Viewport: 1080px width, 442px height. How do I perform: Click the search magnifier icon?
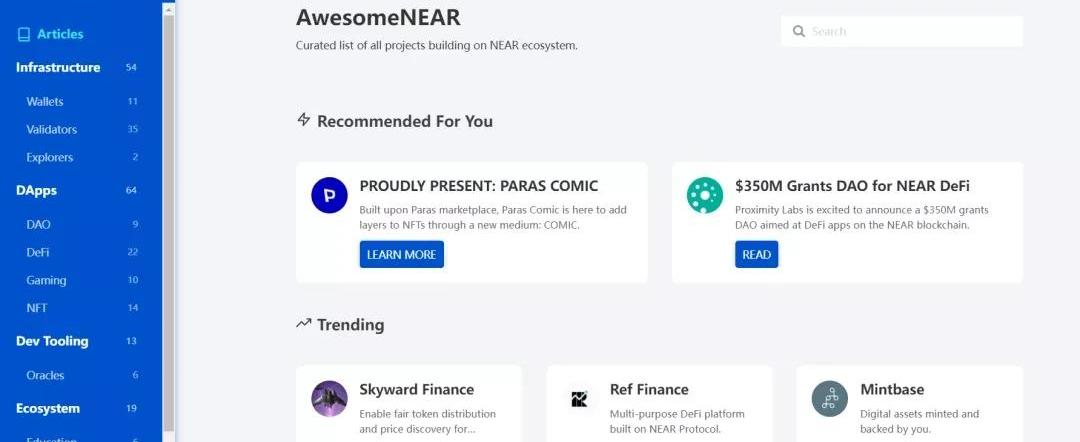coord(799,31)
